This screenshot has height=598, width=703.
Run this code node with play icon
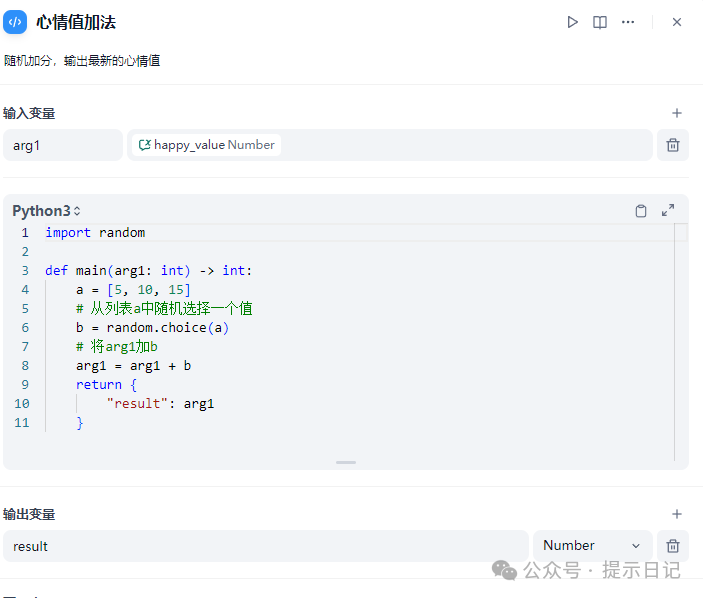572,22
